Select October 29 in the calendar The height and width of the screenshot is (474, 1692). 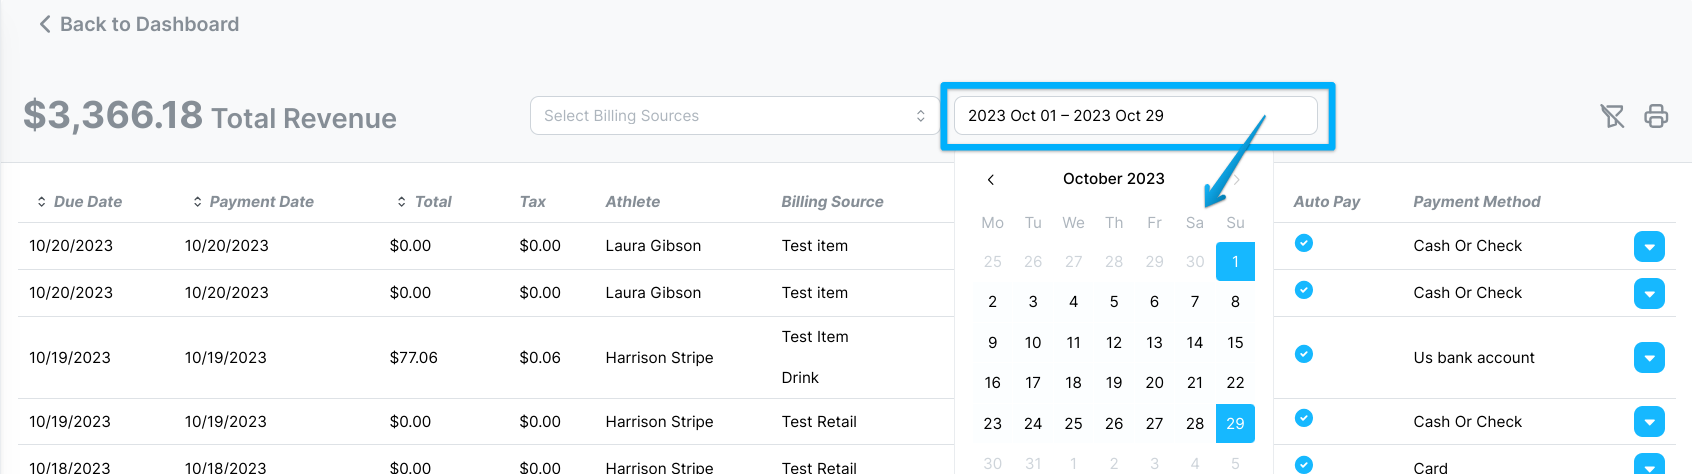click(x=1235, y=424)
